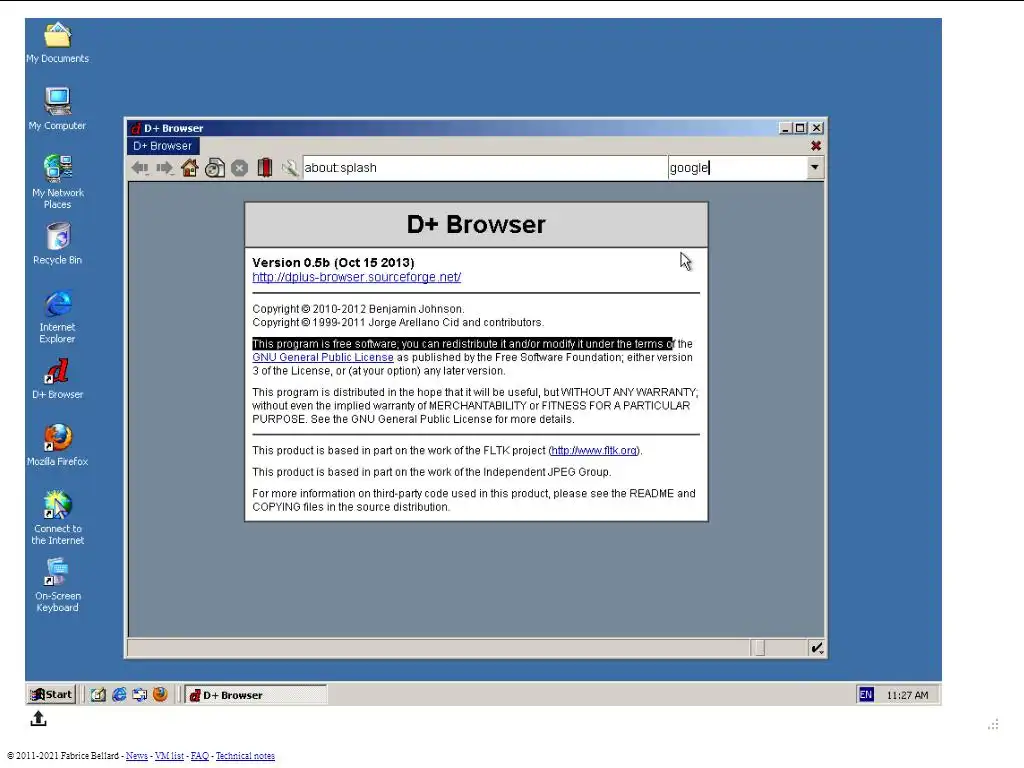Image resolution: width=1024 pixels, height=768 pixels.
Task: Click the Version 0.5b (Oct 15 2013) text
Action: tap(333, 263)
